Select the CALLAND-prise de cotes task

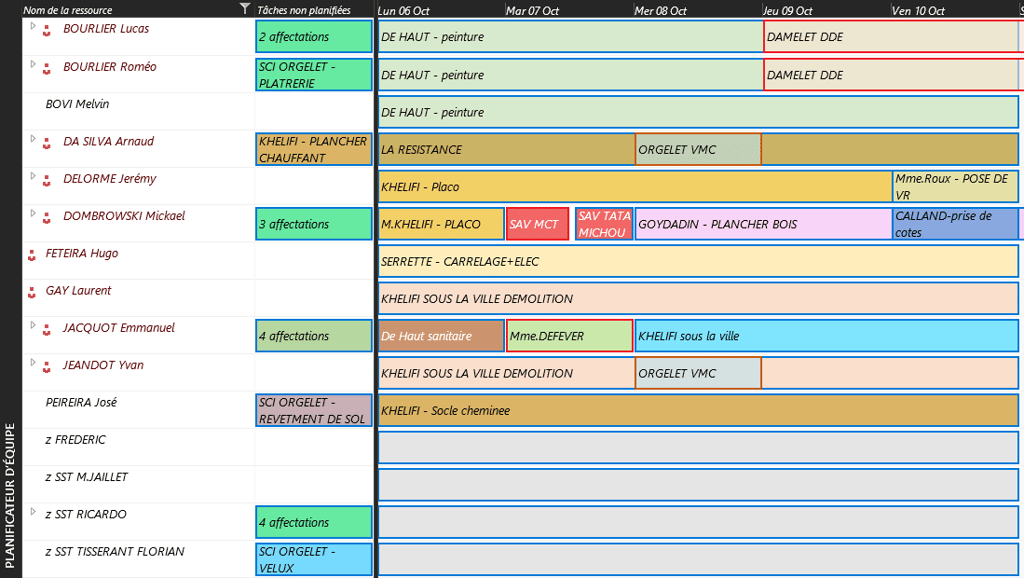[x=955, y=224]
